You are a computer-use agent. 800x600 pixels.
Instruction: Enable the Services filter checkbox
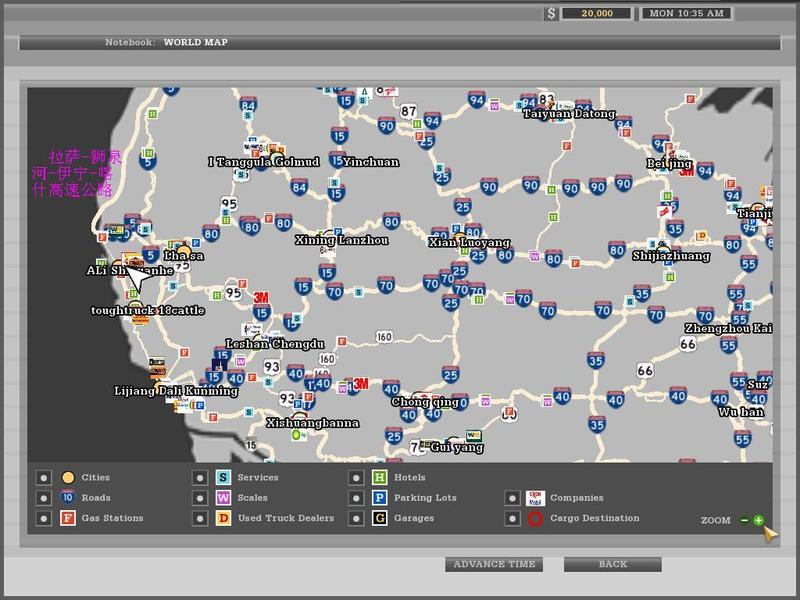click(200, 478)
